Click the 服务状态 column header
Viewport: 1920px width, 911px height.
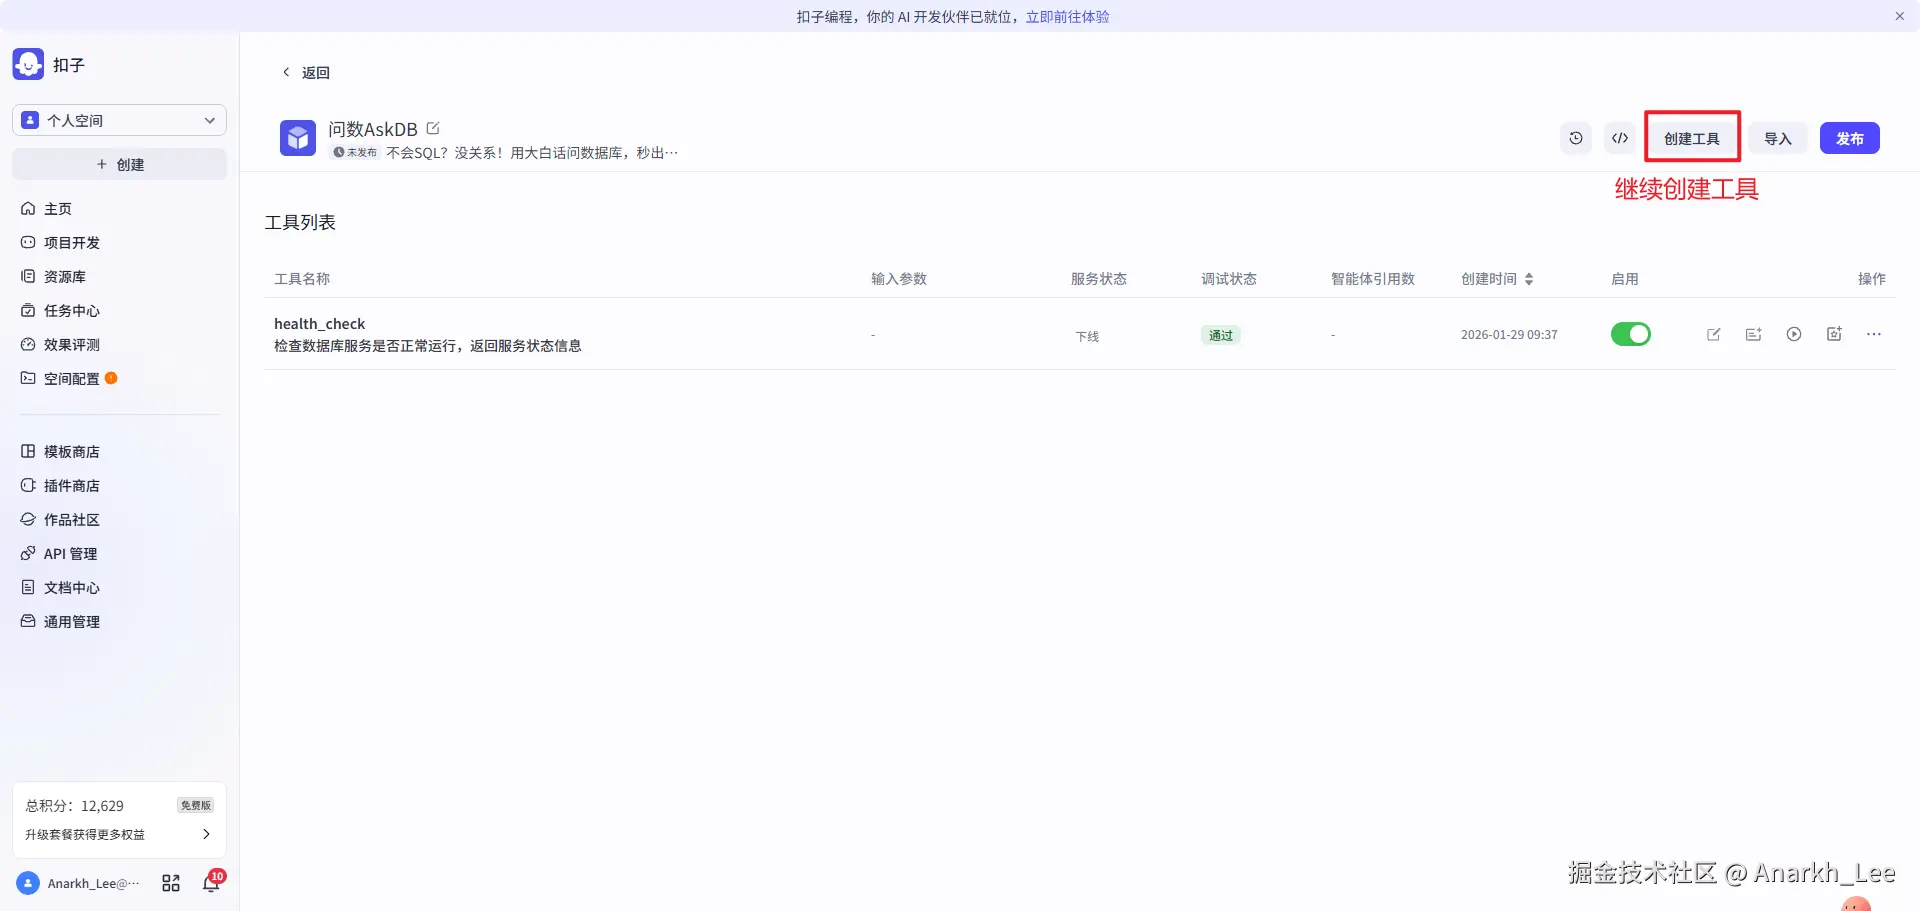[x=1099, y=279]
